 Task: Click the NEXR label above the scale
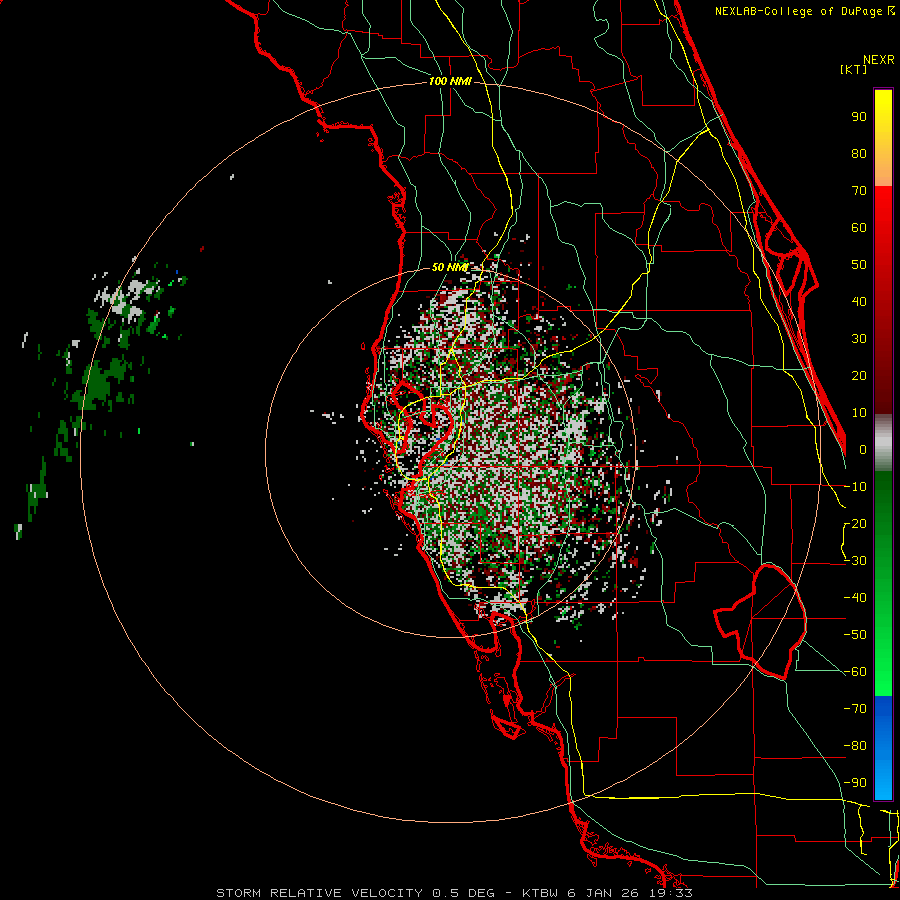tap(879, 60)
